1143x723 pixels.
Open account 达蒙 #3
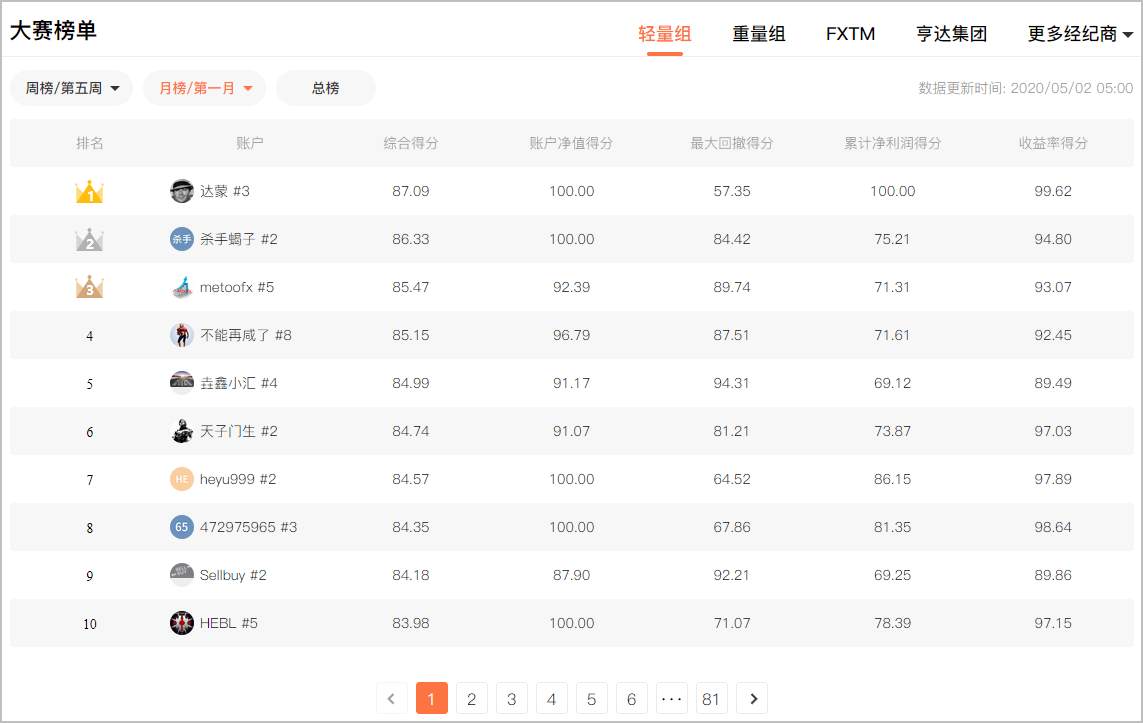(x=225, y=191)
